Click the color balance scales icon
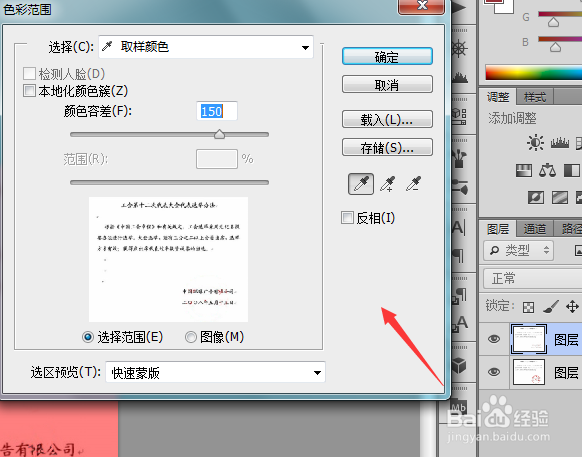Viewport: 582px width, 457px height. pos(547,170)
